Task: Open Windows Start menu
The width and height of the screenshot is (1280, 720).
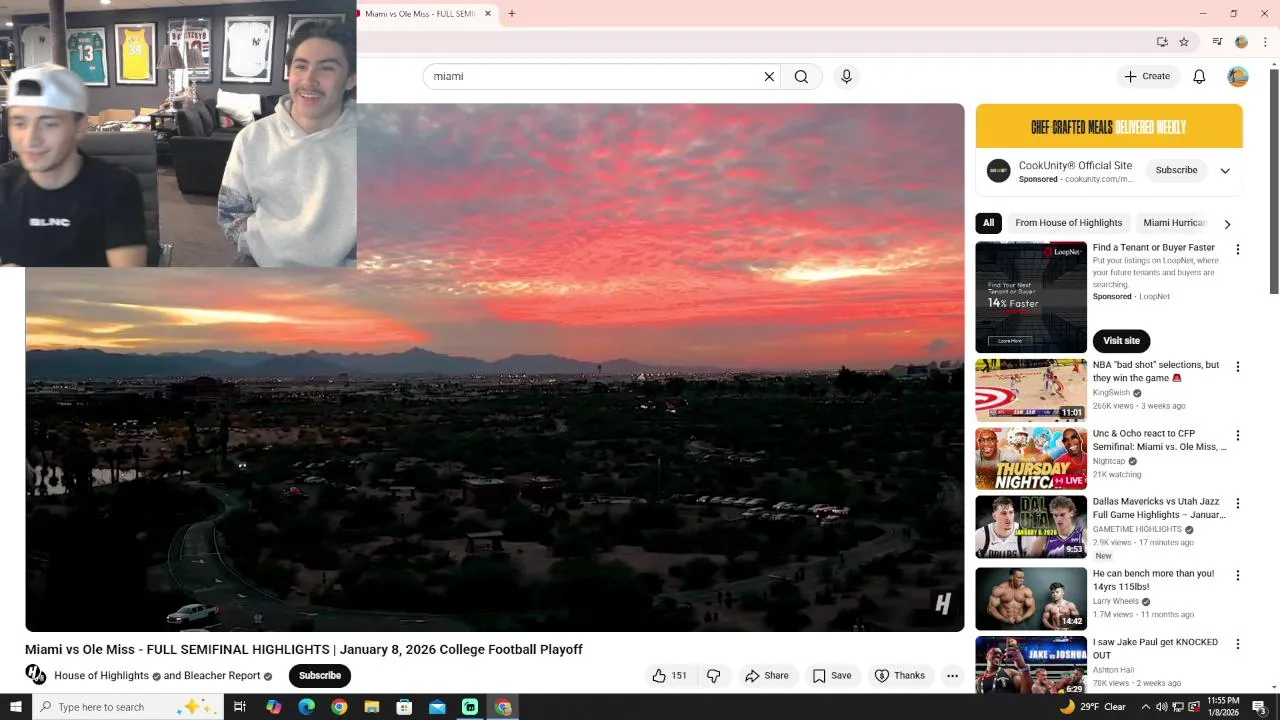Action: pyautogui.click(x=15, y=707)
